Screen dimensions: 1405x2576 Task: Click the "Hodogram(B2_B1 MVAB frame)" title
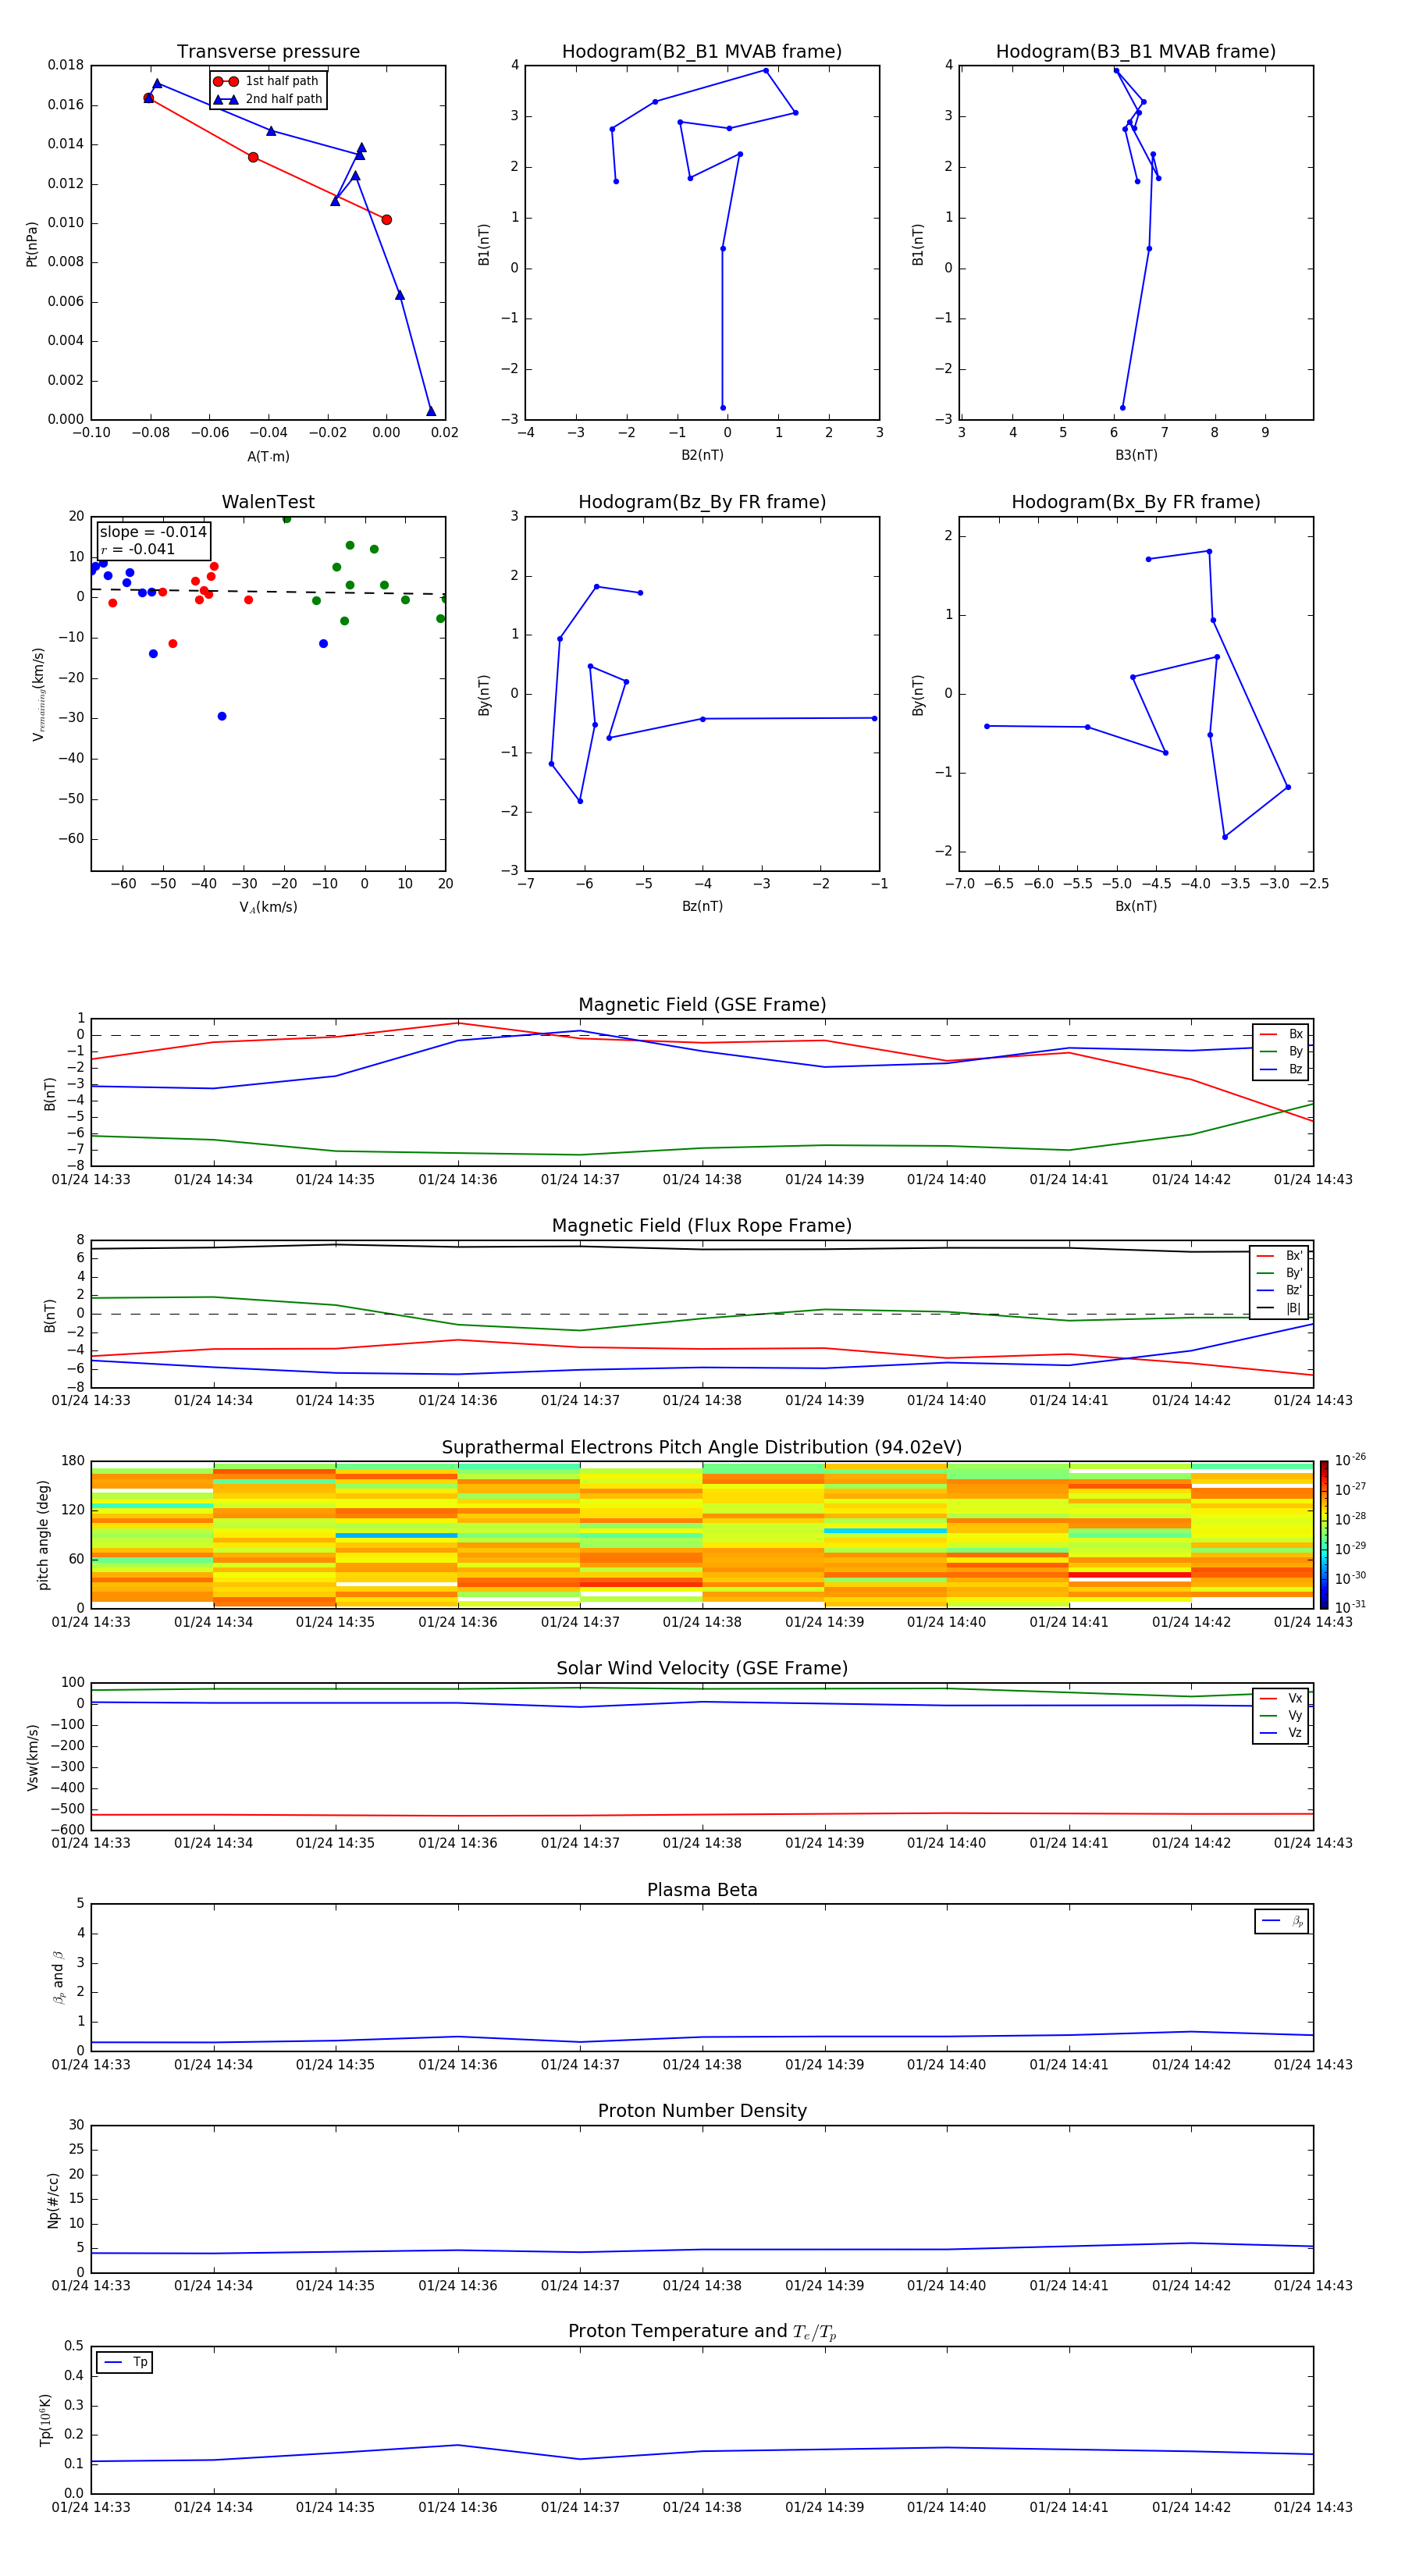[x=702, y=52]
